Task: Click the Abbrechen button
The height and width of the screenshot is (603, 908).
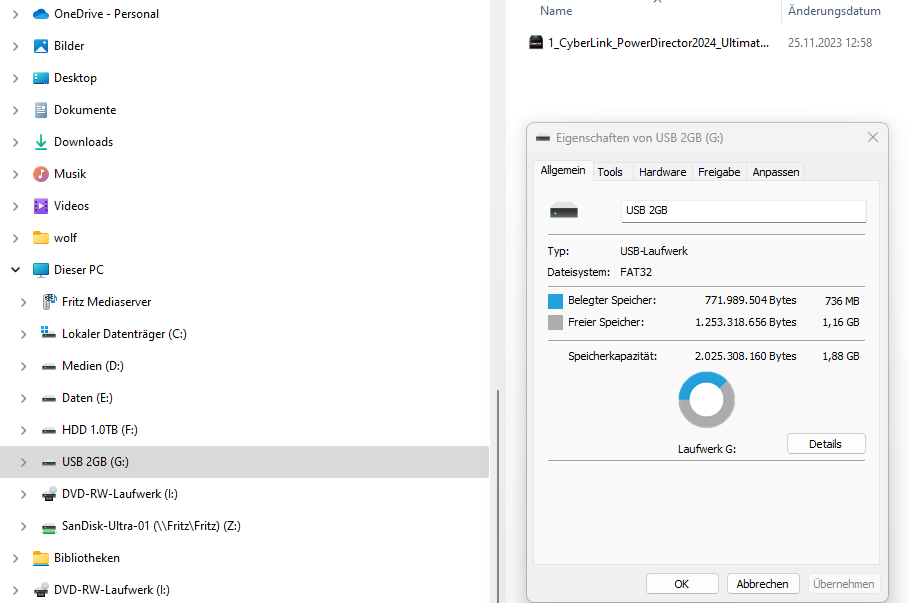Action: click(763, 584)
